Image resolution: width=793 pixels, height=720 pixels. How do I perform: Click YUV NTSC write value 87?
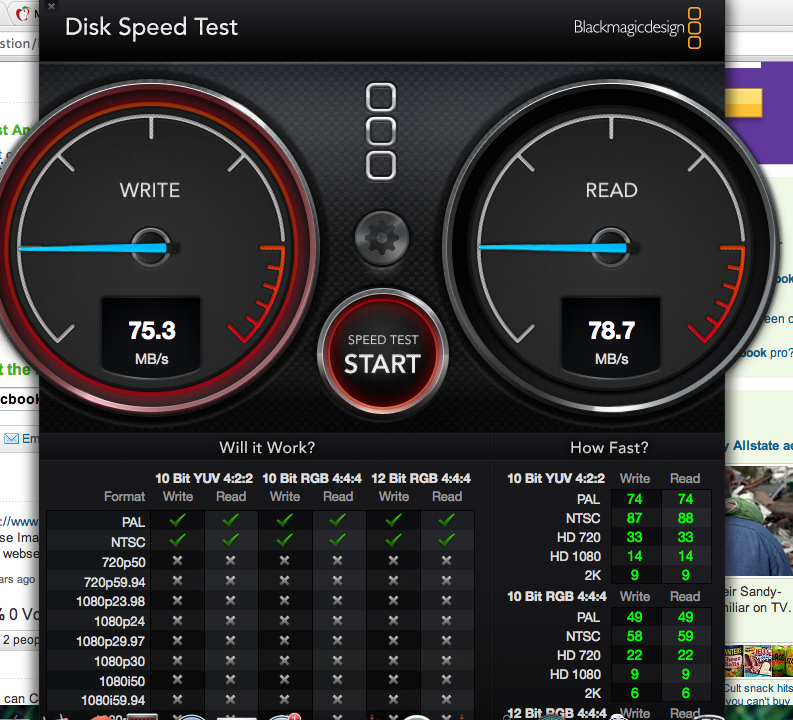634,518
